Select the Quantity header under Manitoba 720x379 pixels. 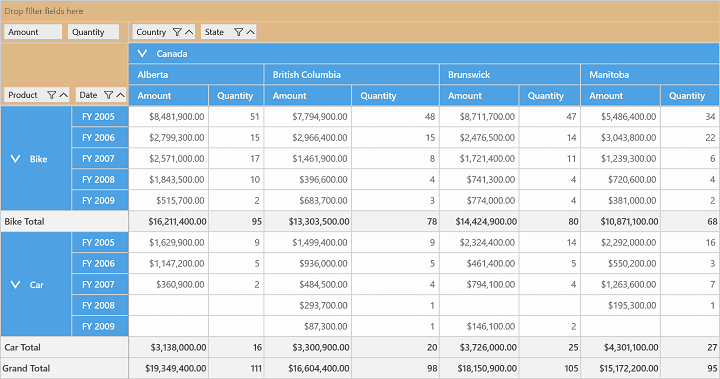point(690,96)
